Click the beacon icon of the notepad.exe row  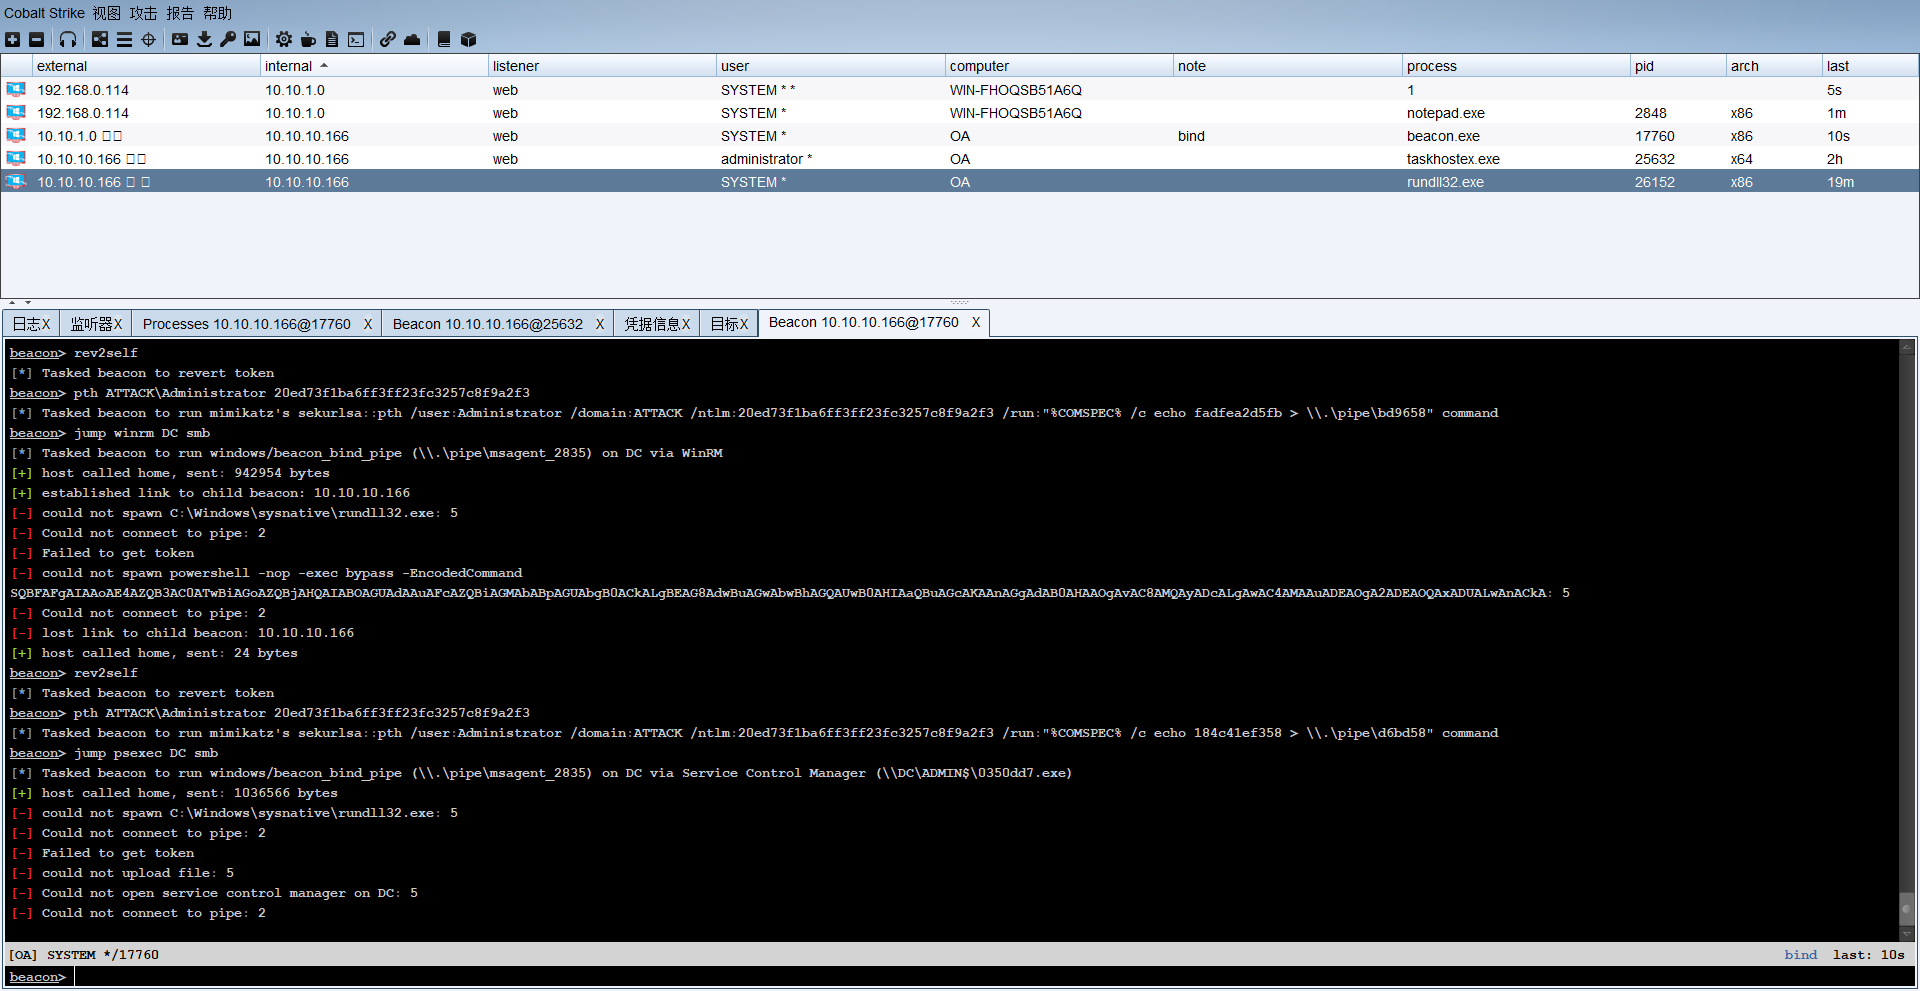16,112
